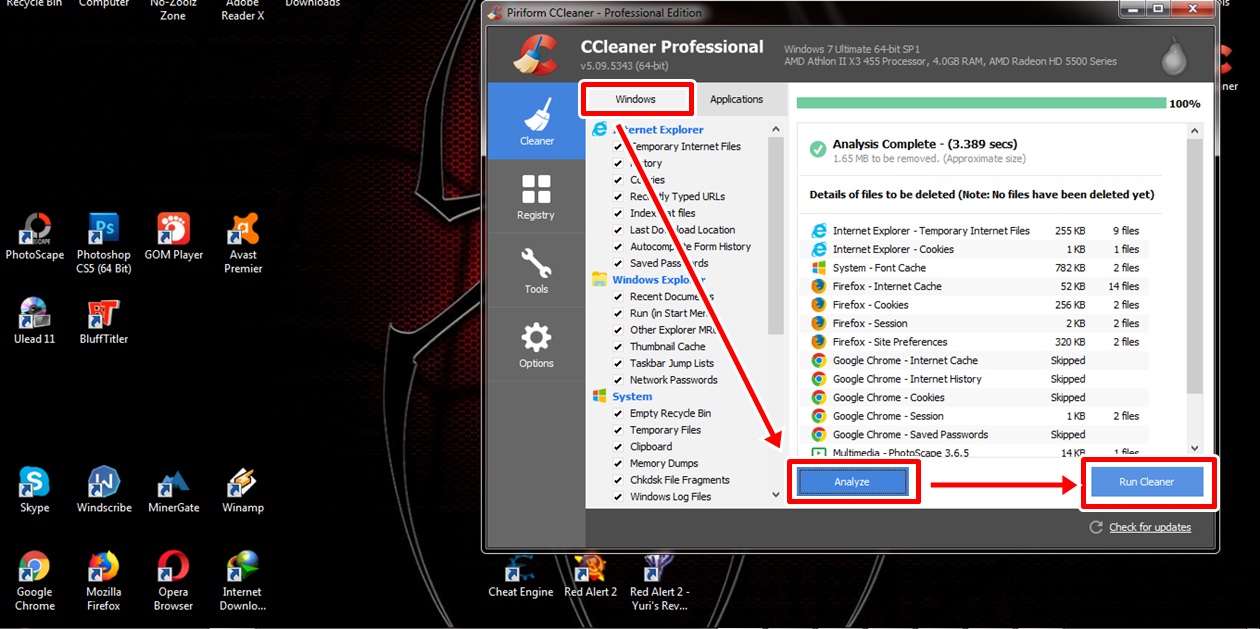Click results list scroll-up arrow

tap(1194, 131)
